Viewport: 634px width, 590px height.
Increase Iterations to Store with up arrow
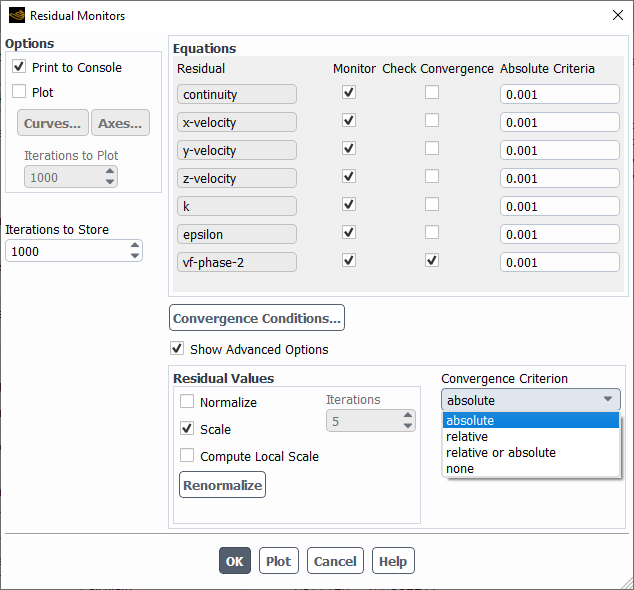click(x=135, y=246)
